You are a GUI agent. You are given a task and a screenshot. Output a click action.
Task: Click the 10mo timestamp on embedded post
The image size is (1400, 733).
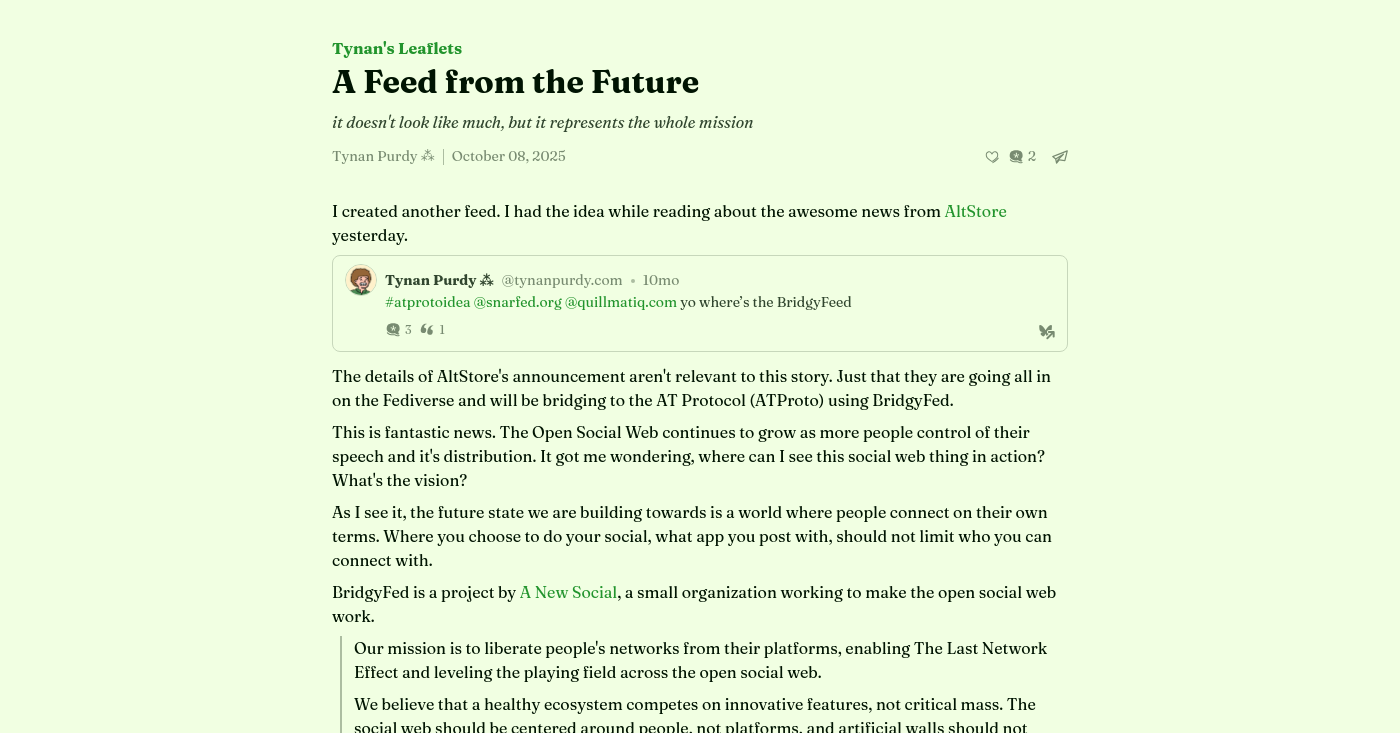pos(661,280)
